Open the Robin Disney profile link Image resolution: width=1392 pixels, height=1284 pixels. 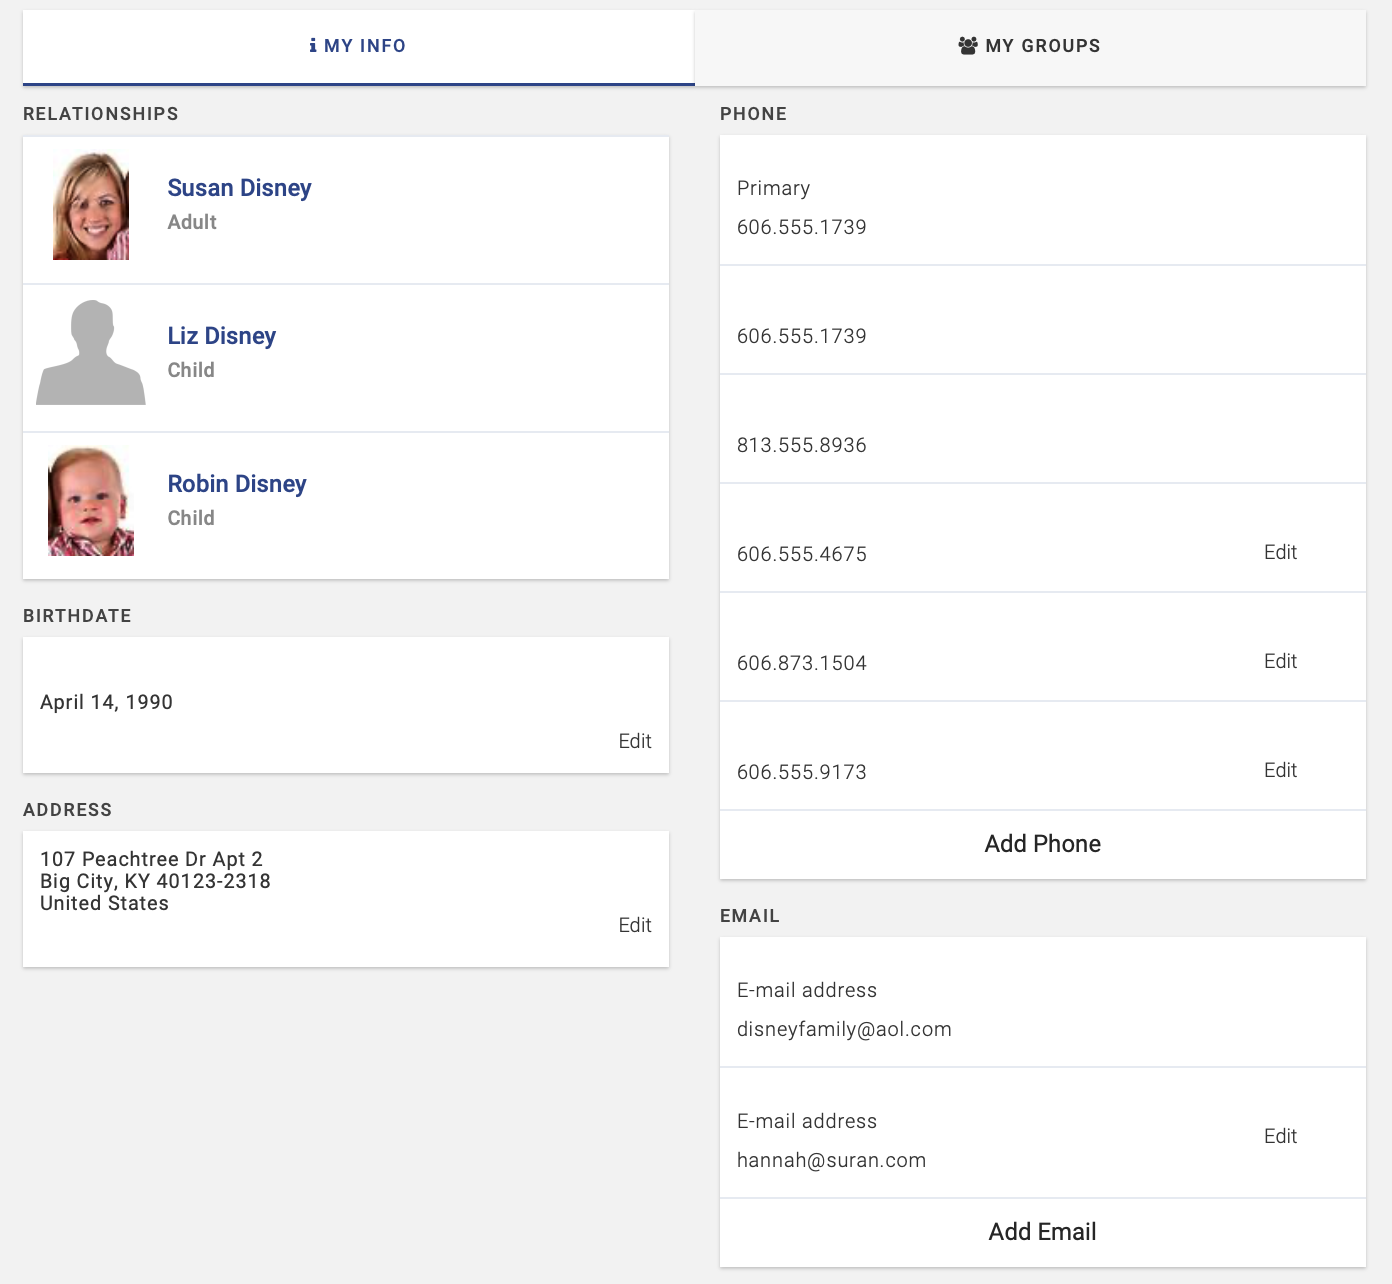pos(237,484)
